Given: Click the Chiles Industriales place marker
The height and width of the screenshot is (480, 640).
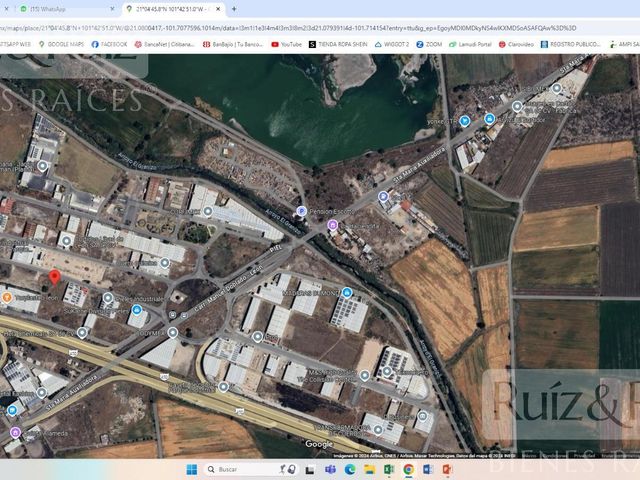Looking at the screenshot, I should 108,298.
